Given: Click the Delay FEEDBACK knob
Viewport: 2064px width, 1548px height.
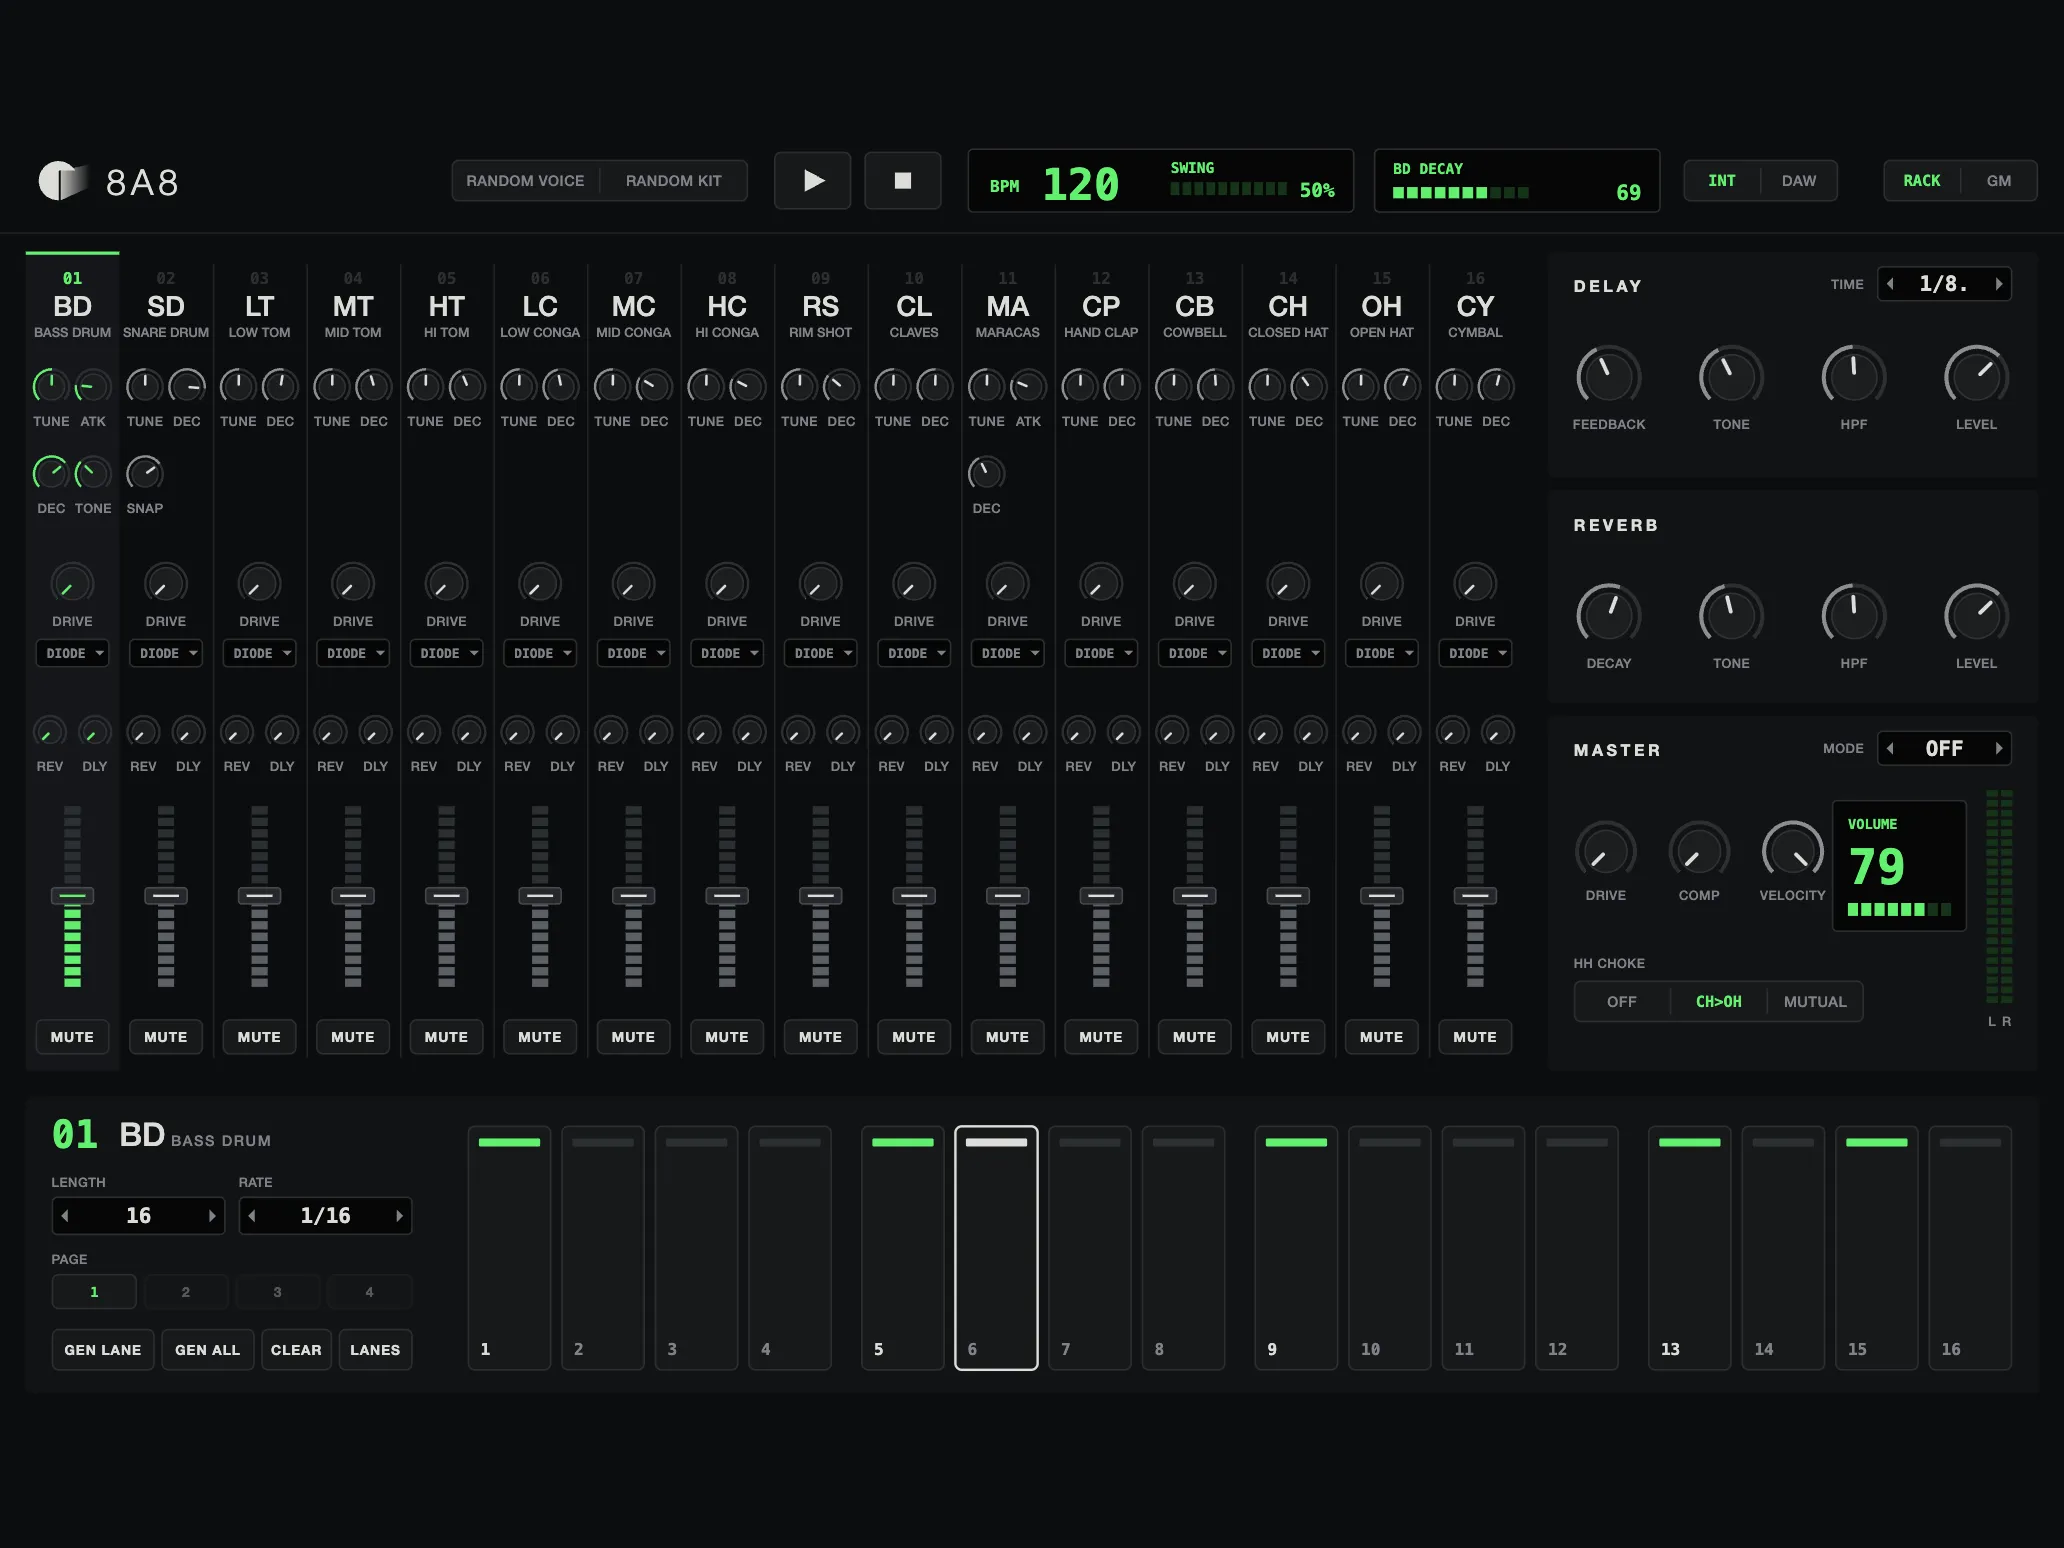Looking at the screenshot, I should [1608, 376].
